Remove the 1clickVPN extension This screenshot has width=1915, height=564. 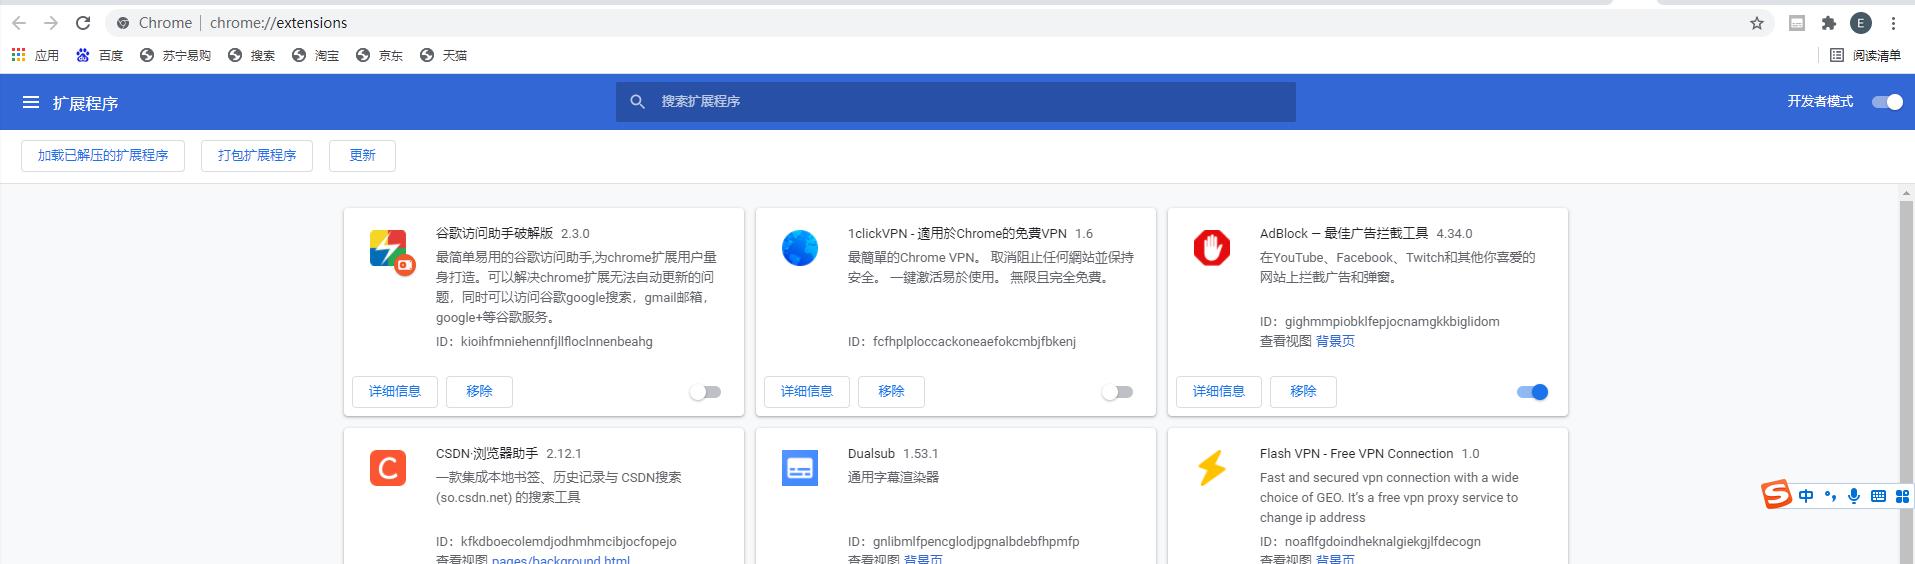[x=891, y=391]
